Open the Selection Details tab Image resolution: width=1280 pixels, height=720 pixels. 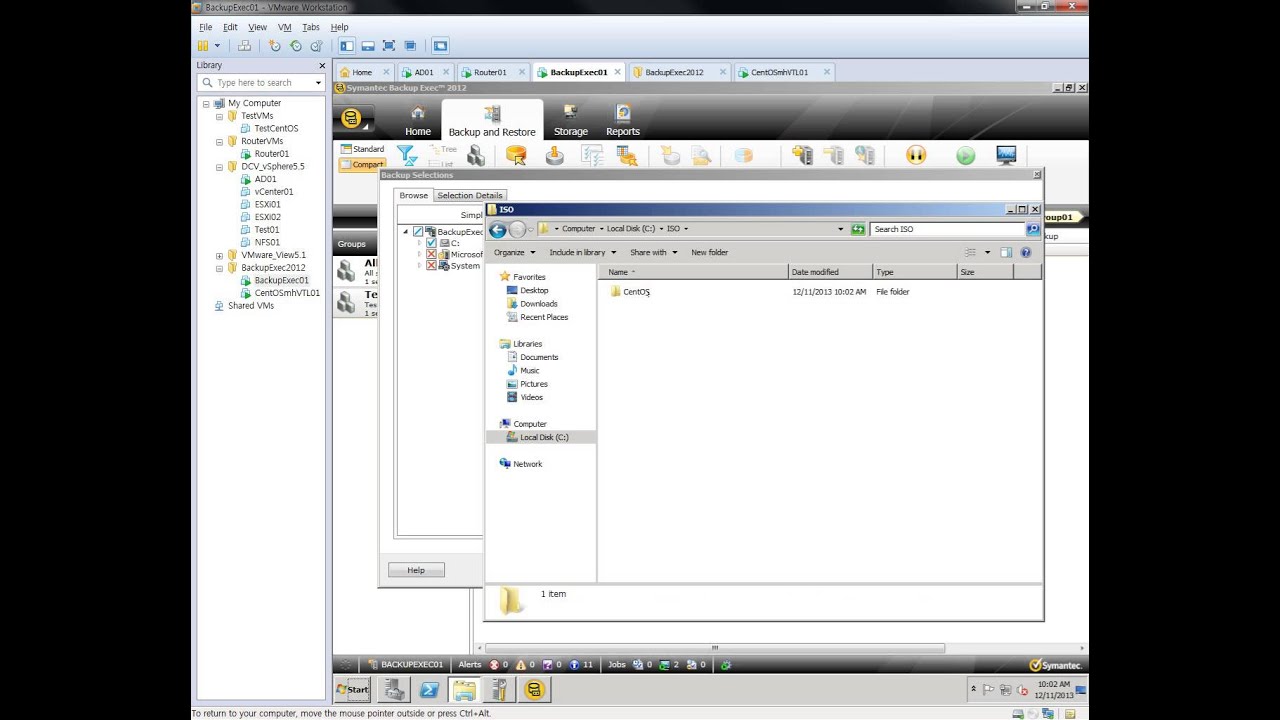tap(470, 195)
